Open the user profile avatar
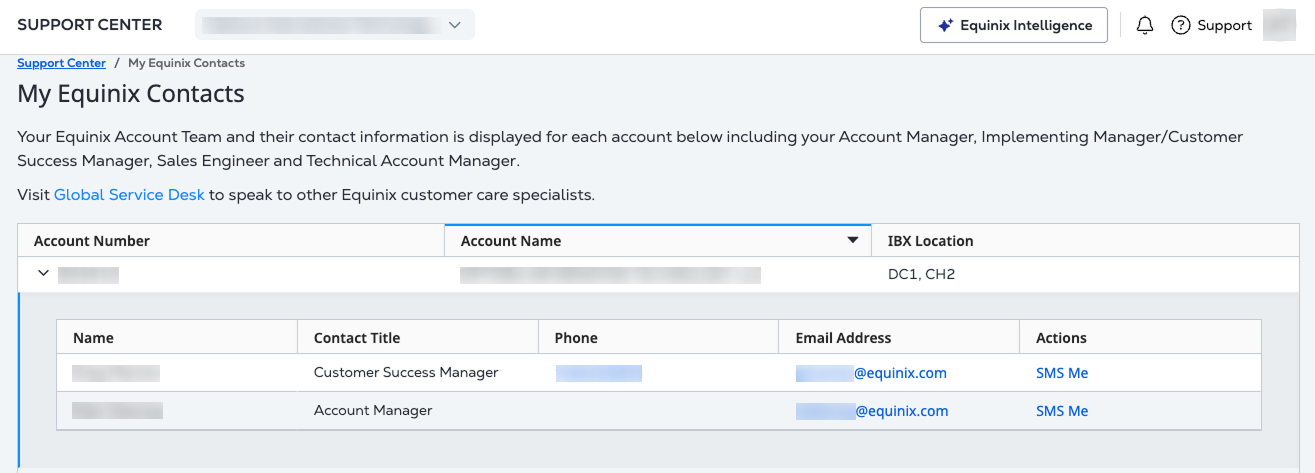 pyautogui.click(x=1279, y=25)
